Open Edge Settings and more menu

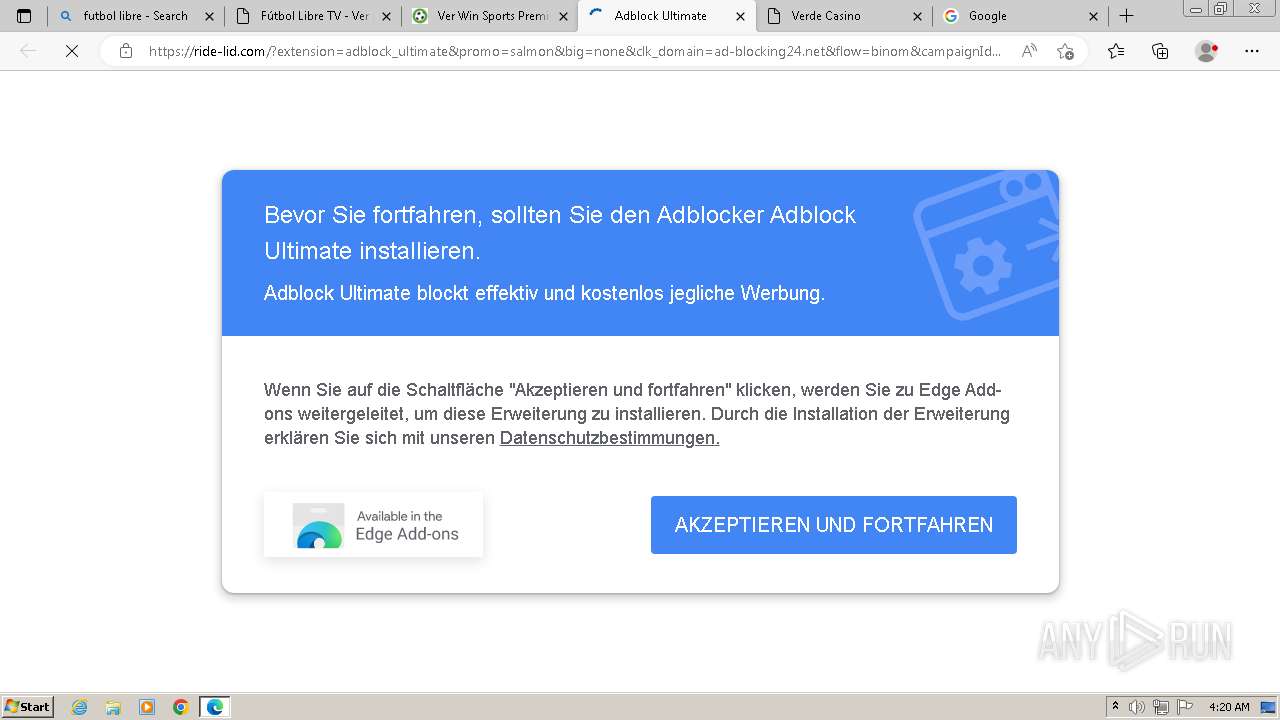tap(1252, 51)
